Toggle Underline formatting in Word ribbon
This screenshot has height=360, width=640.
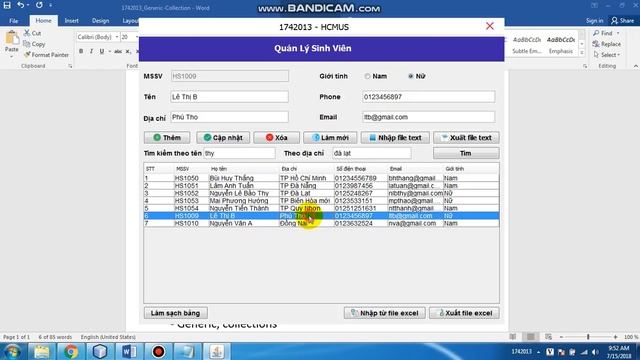pyautogui.click(x=102, y=51)
